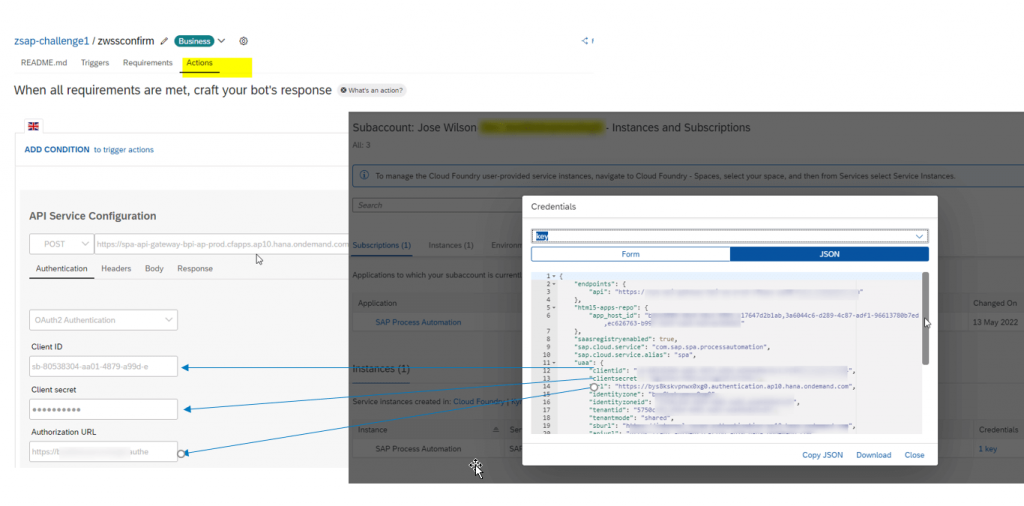Click the Client ID input field
Screen dimensions: 1024x506
pos(103,366)
